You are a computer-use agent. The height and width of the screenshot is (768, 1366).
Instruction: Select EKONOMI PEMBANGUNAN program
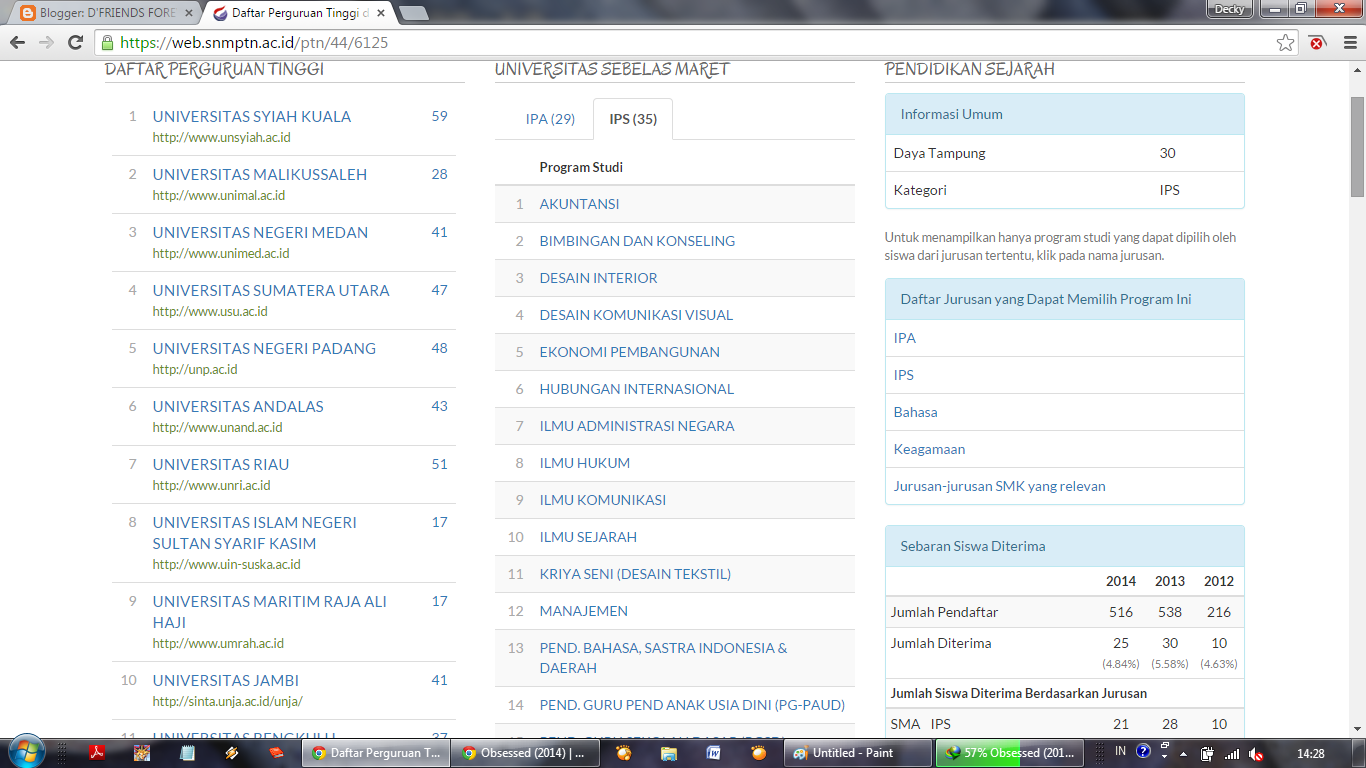pos(630,352)
